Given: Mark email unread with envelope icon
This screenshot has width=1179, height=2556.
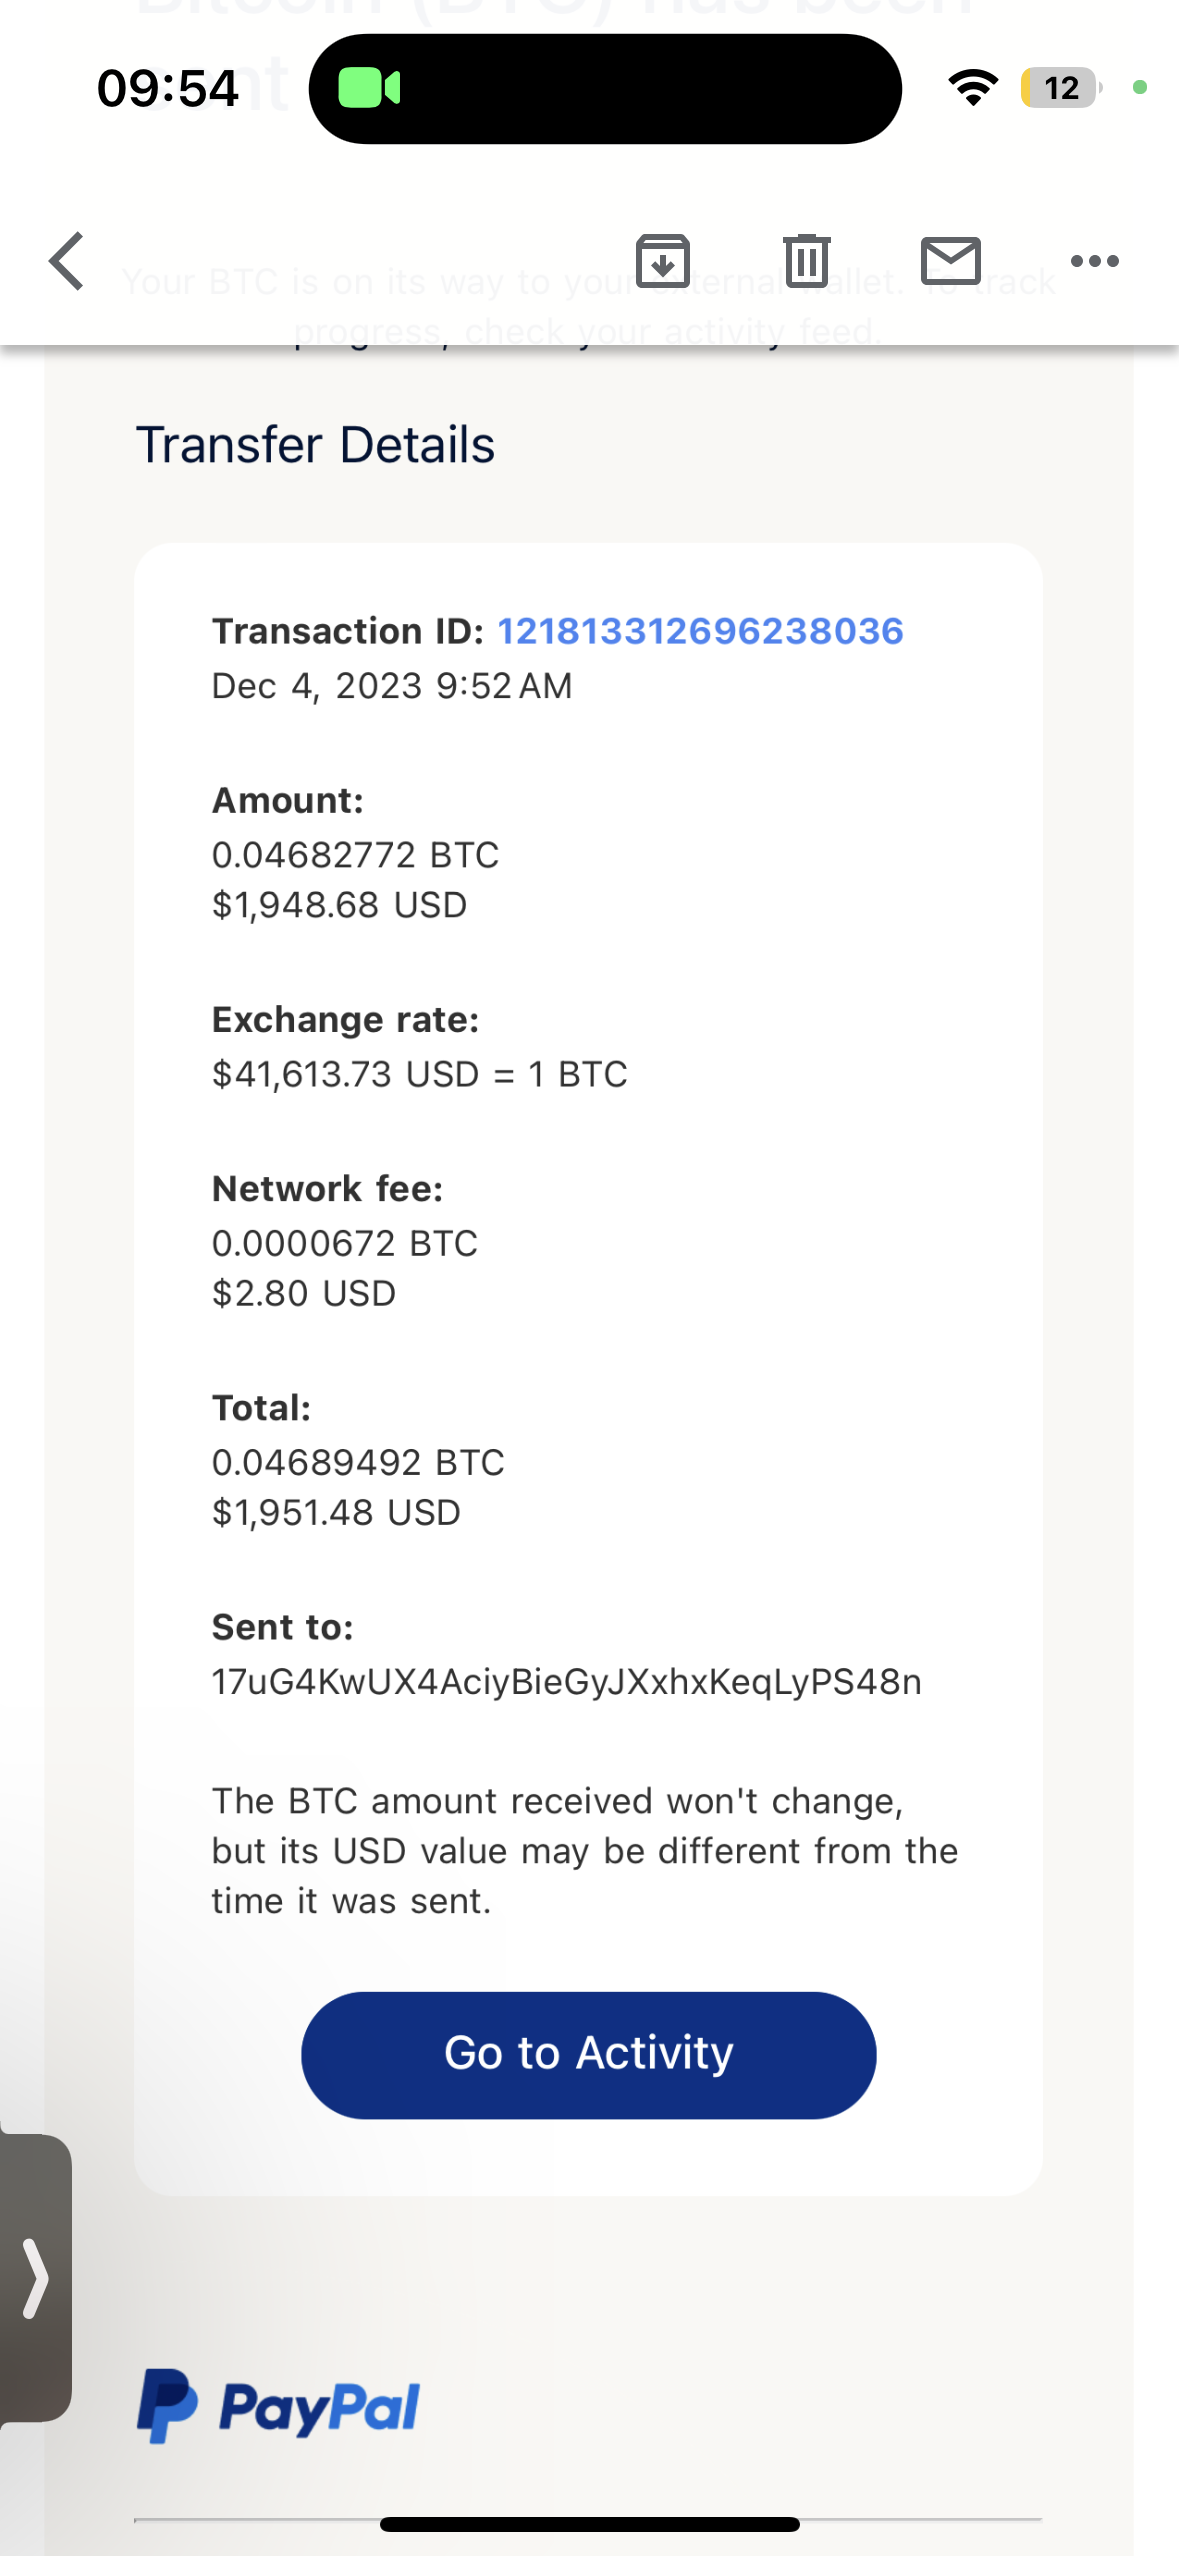Looking at the screenshot, I should click(950, 261).
